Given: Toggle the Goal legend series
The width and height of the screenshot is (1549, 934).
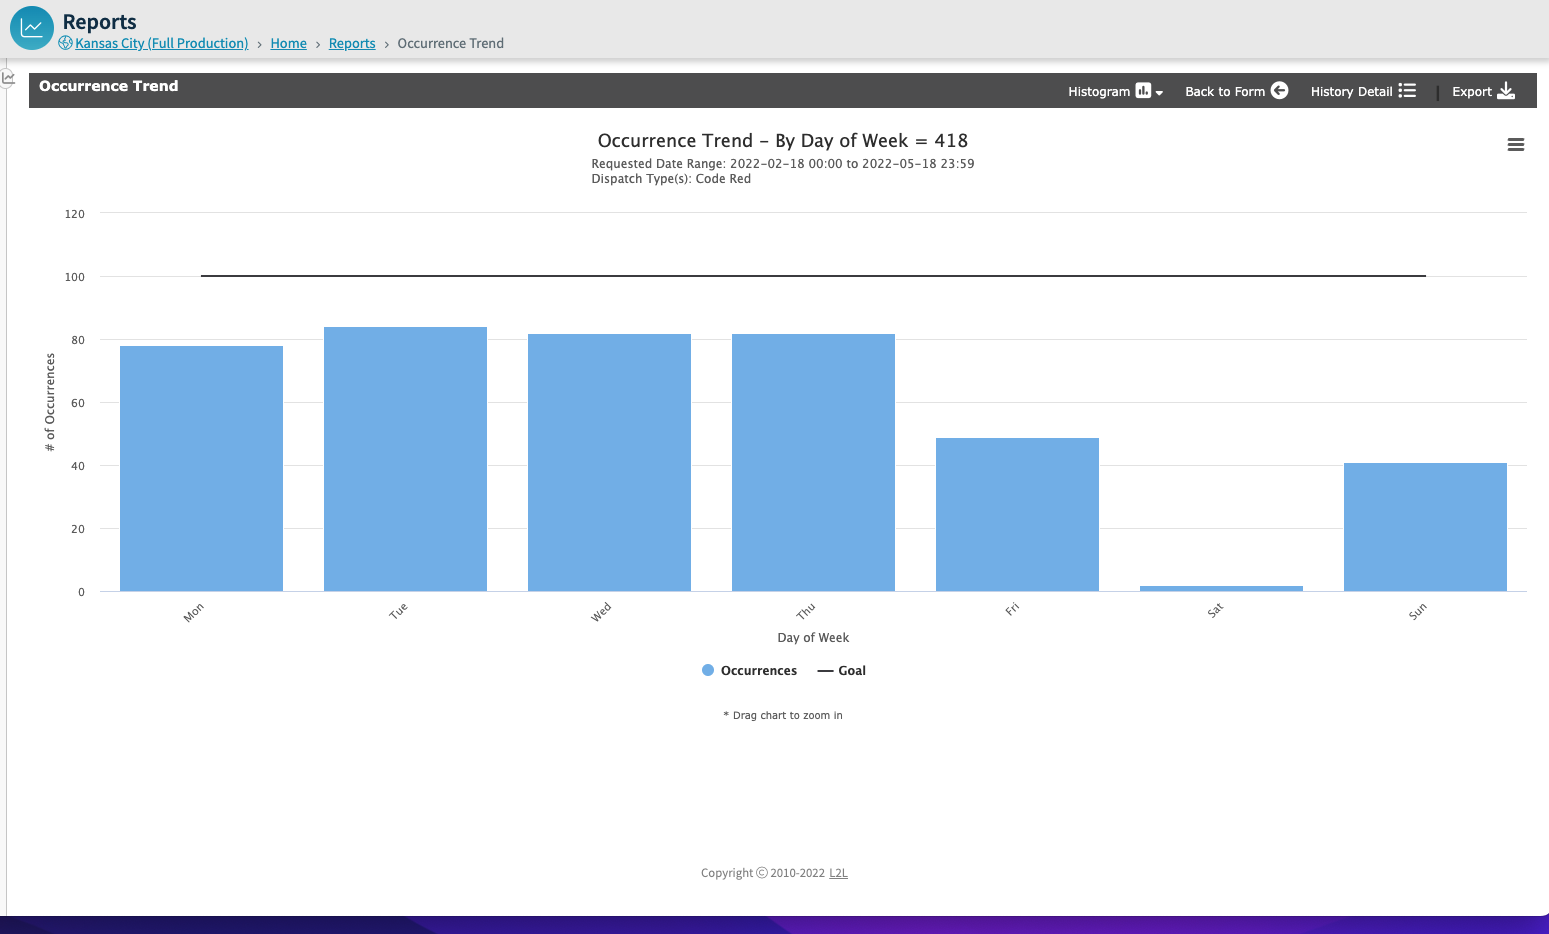Looking at the screenshot, I should (841, 671).
